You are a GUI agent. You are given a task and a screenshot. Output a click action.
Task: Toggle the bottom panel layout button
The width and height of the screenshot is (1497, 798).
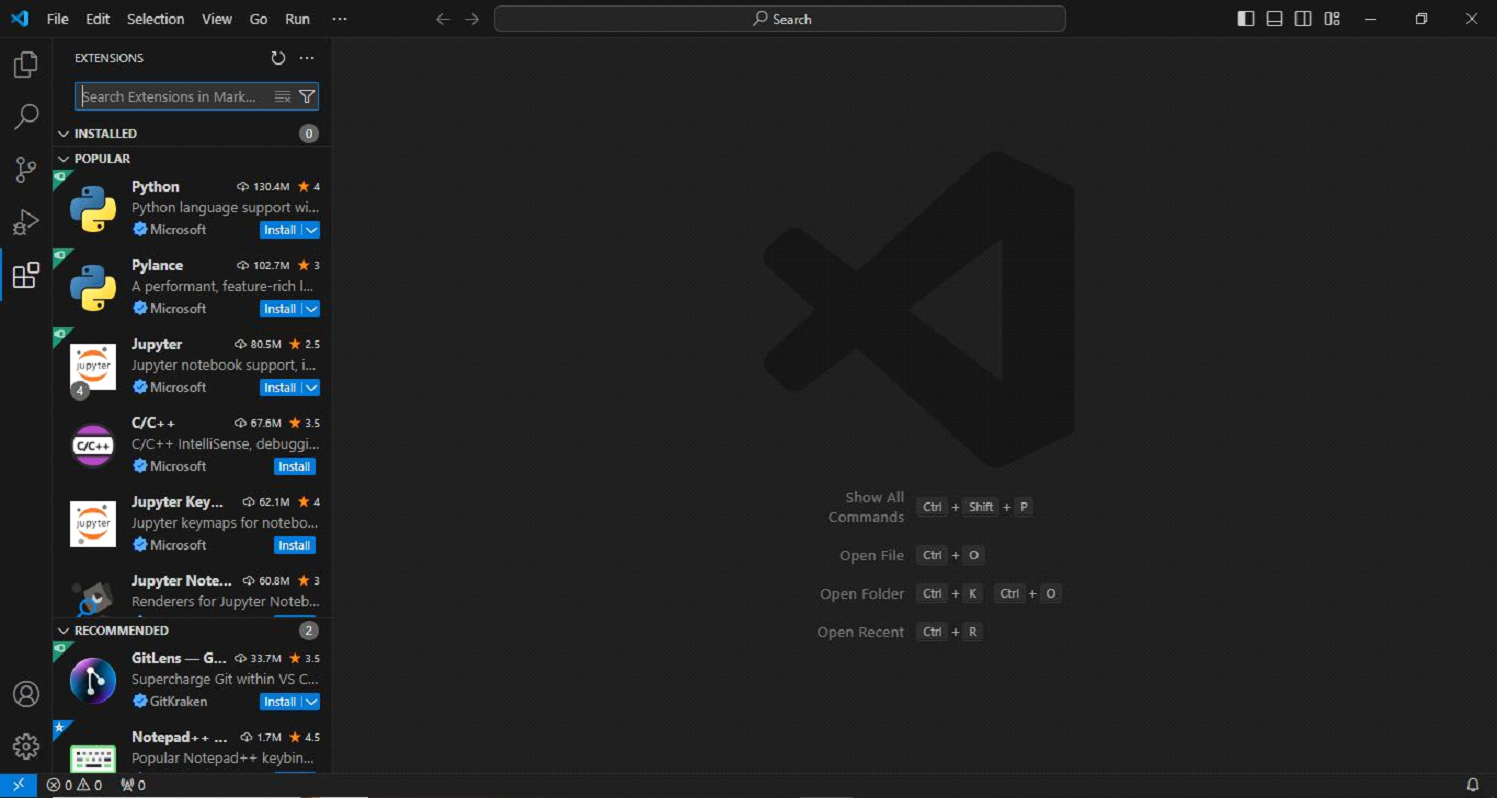pyautogui.click(x=1274, y=19)
